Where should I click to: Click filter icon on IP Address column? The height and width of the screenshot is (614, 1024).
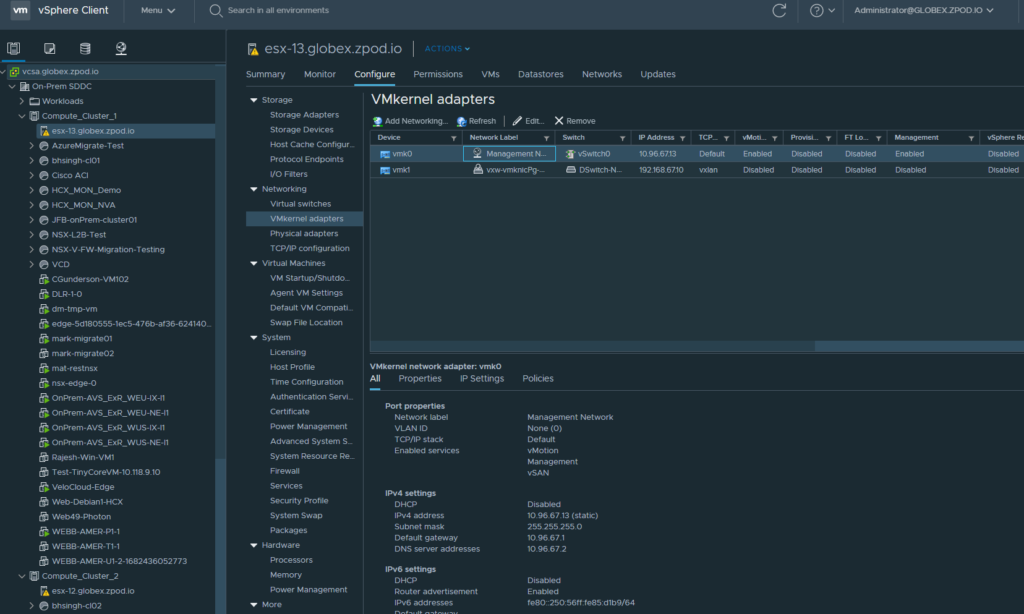[x=682, y=138]
